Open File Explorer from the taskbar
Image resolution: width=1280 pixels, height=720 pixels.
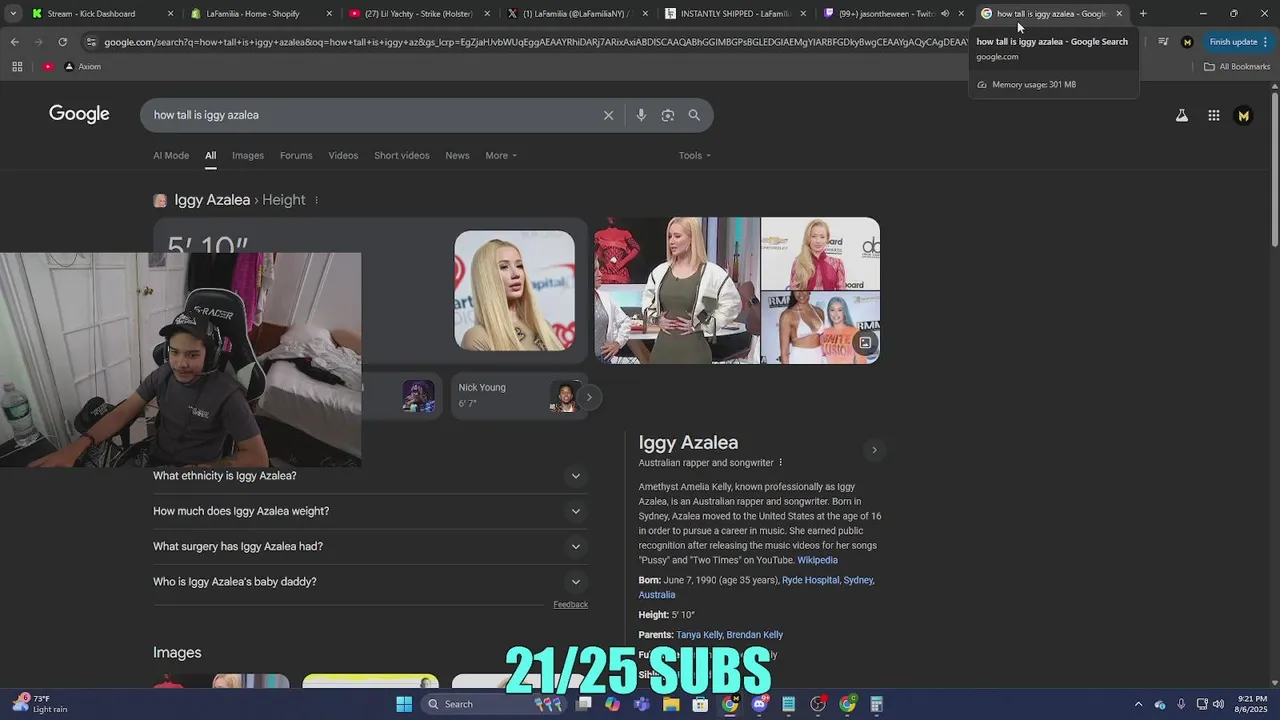(x=671, y=704)
